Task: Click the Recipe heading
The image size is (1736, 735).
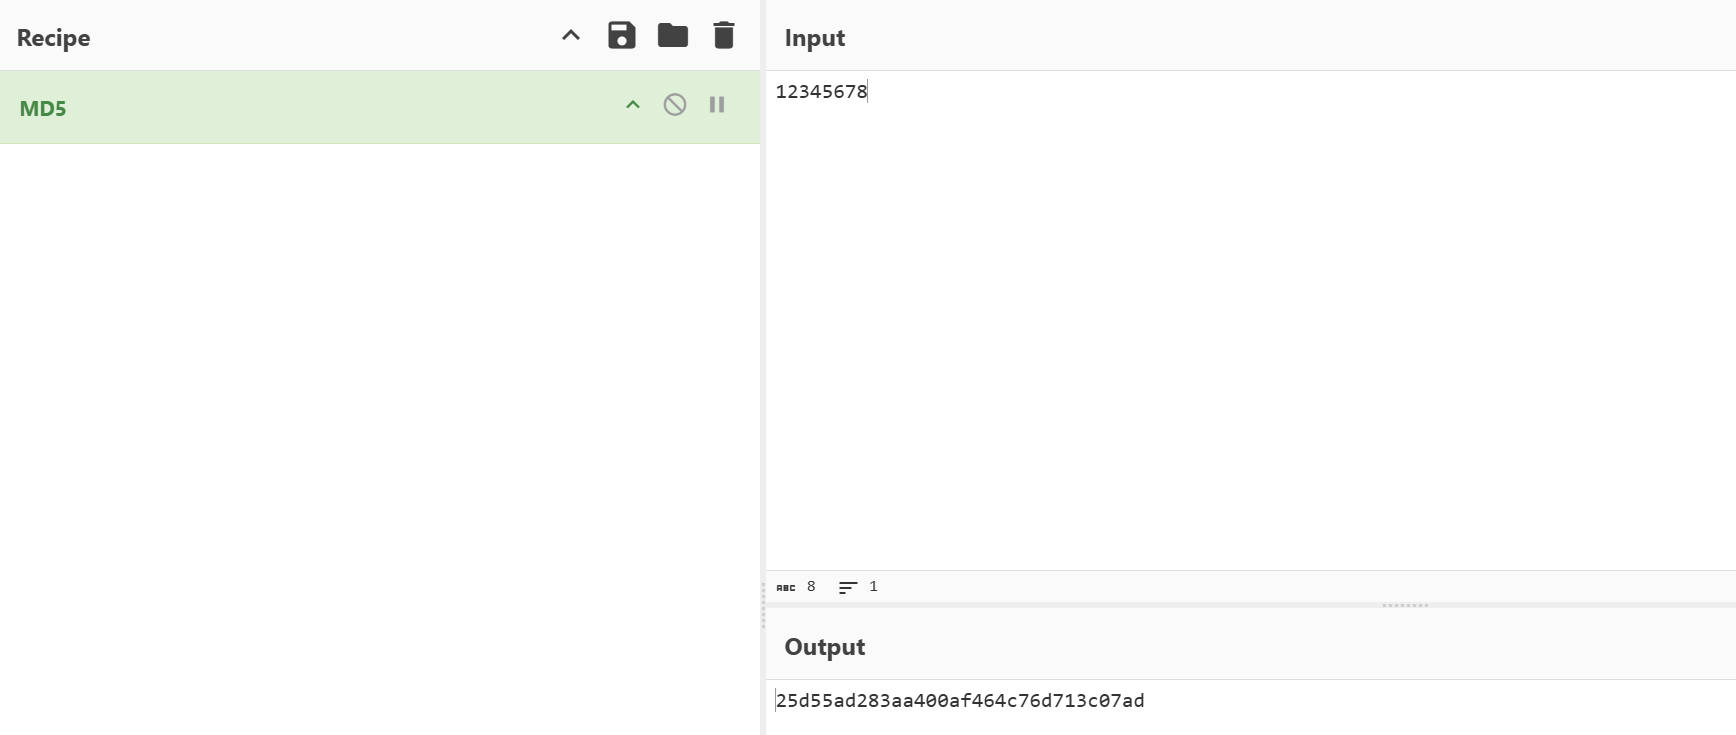Action: pyautogui.click(x=53, y=38)
